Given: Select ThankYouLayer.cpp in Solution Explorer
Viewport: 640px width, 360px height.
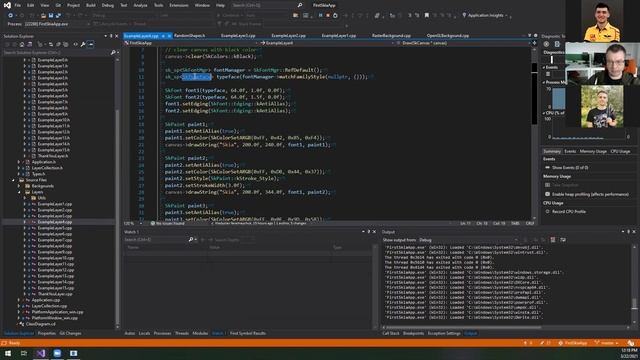Looking at the screenshot, I should pyautogui.click(x=55, y=294).
